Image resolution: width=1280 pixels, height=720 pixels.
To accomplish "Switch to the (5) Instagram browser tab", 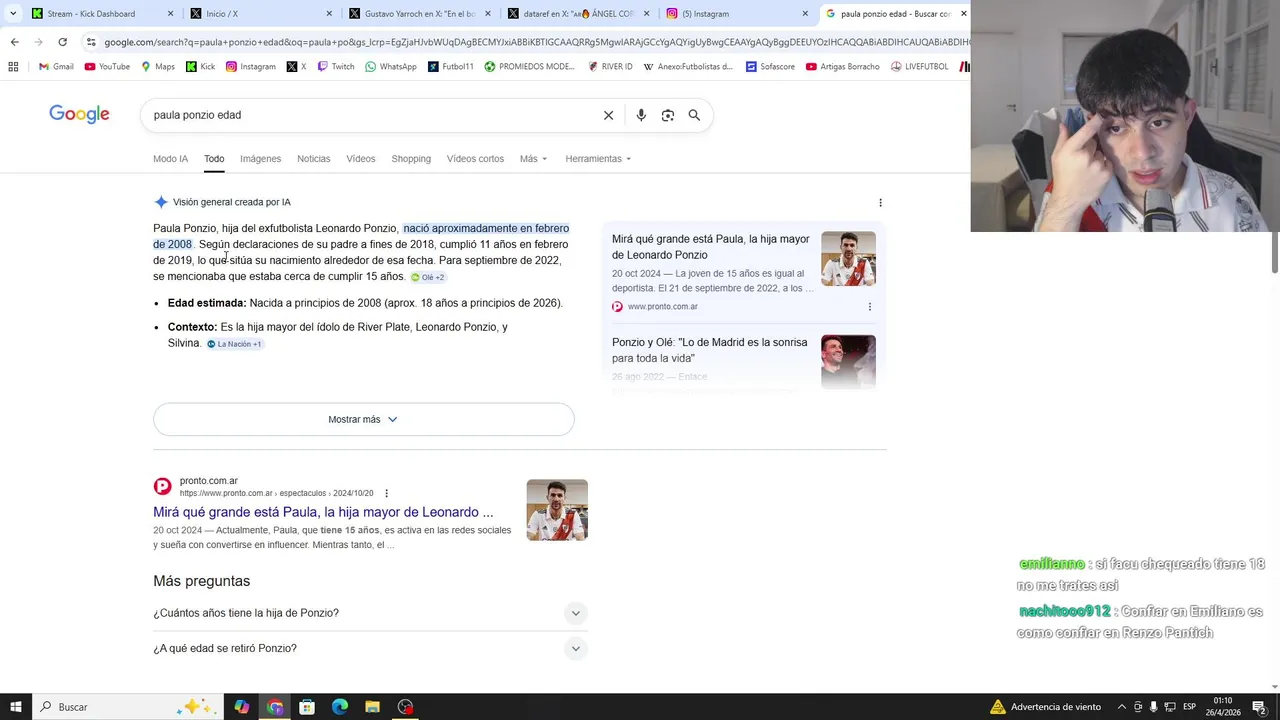I will (x=736, y=14).
